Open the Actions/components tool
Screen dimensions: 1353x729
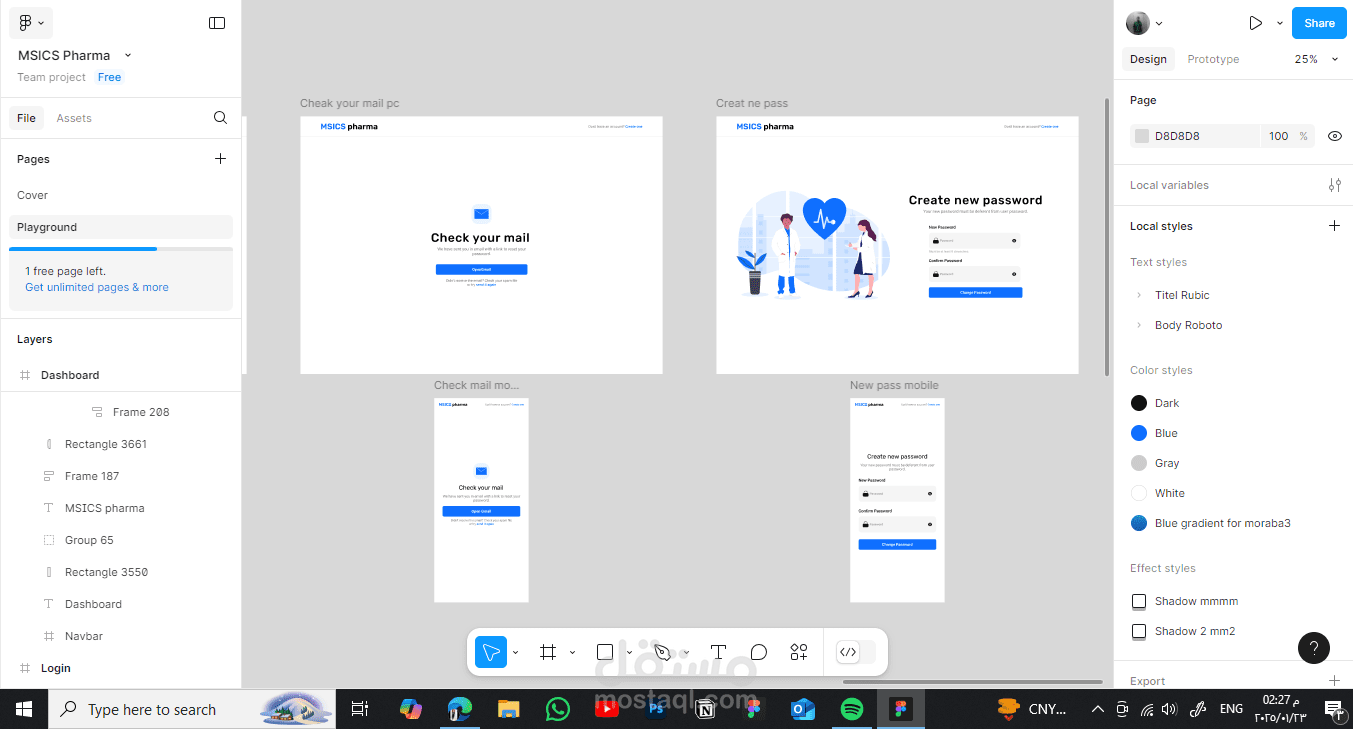[x=799, y=652]
